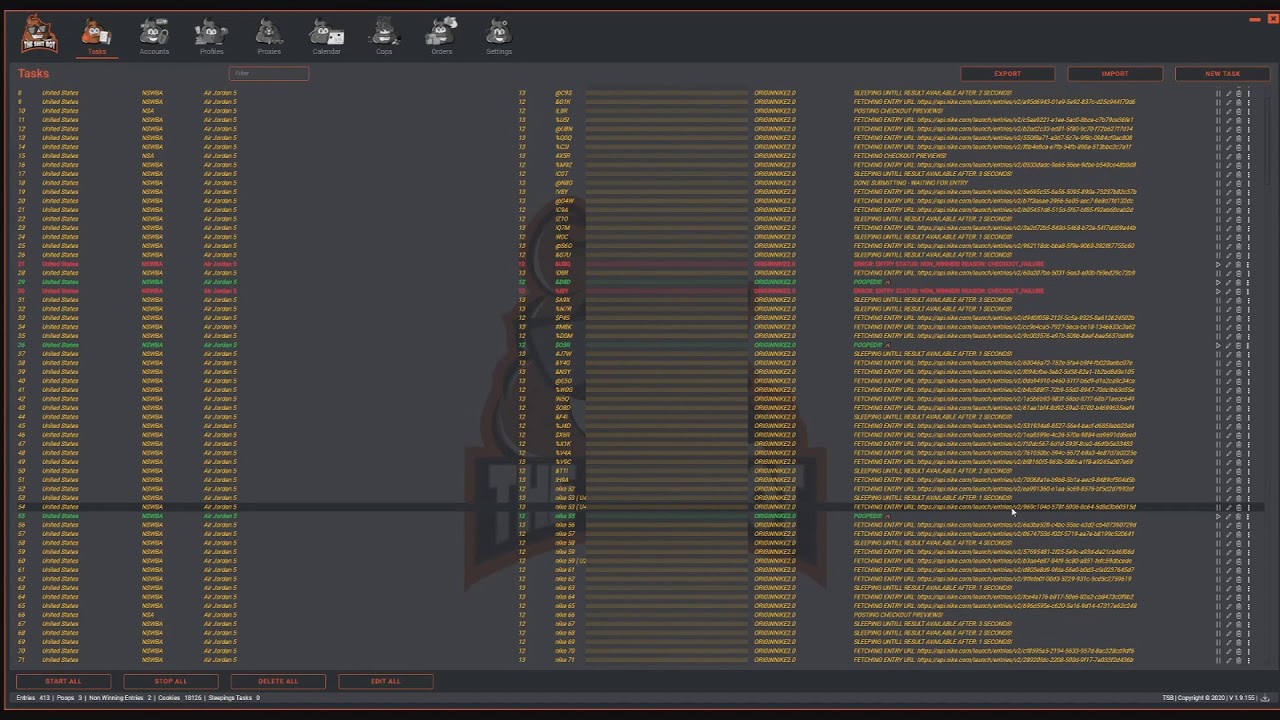This screenshot has height=720, width=1280.
Task: Delete task row 52 trash icon
Action: pos(1239,489)
